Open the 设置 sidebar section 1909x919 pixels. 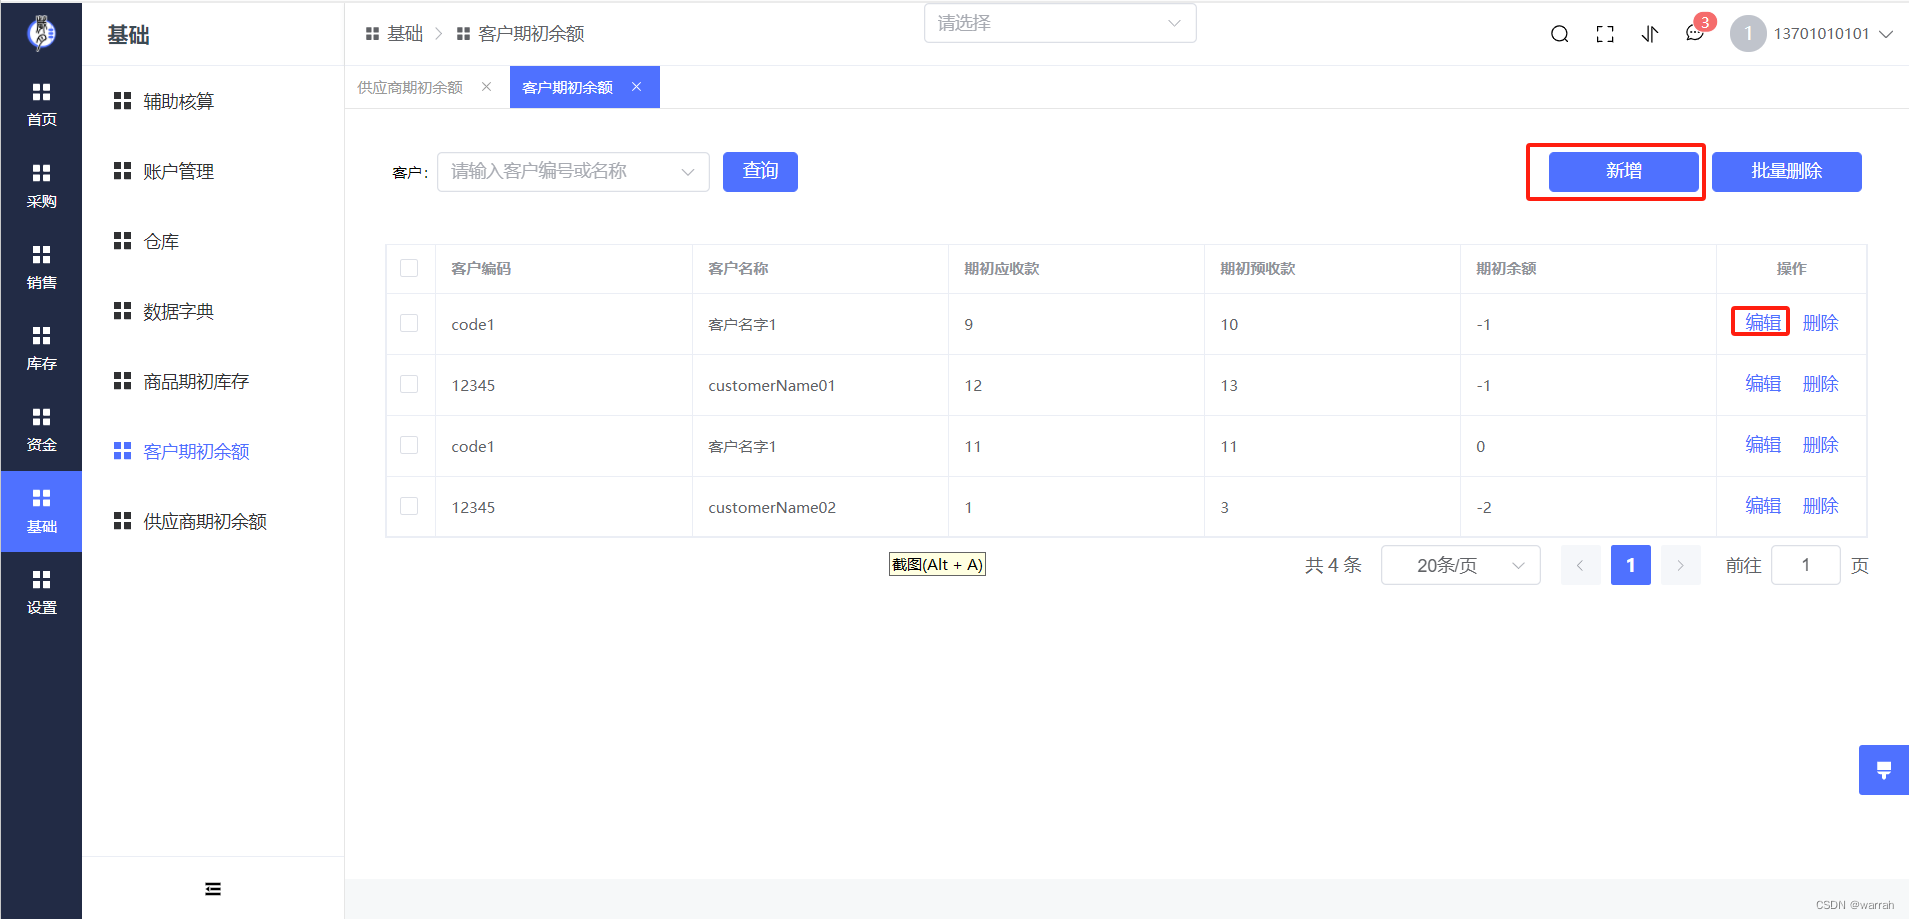[41, 593]
